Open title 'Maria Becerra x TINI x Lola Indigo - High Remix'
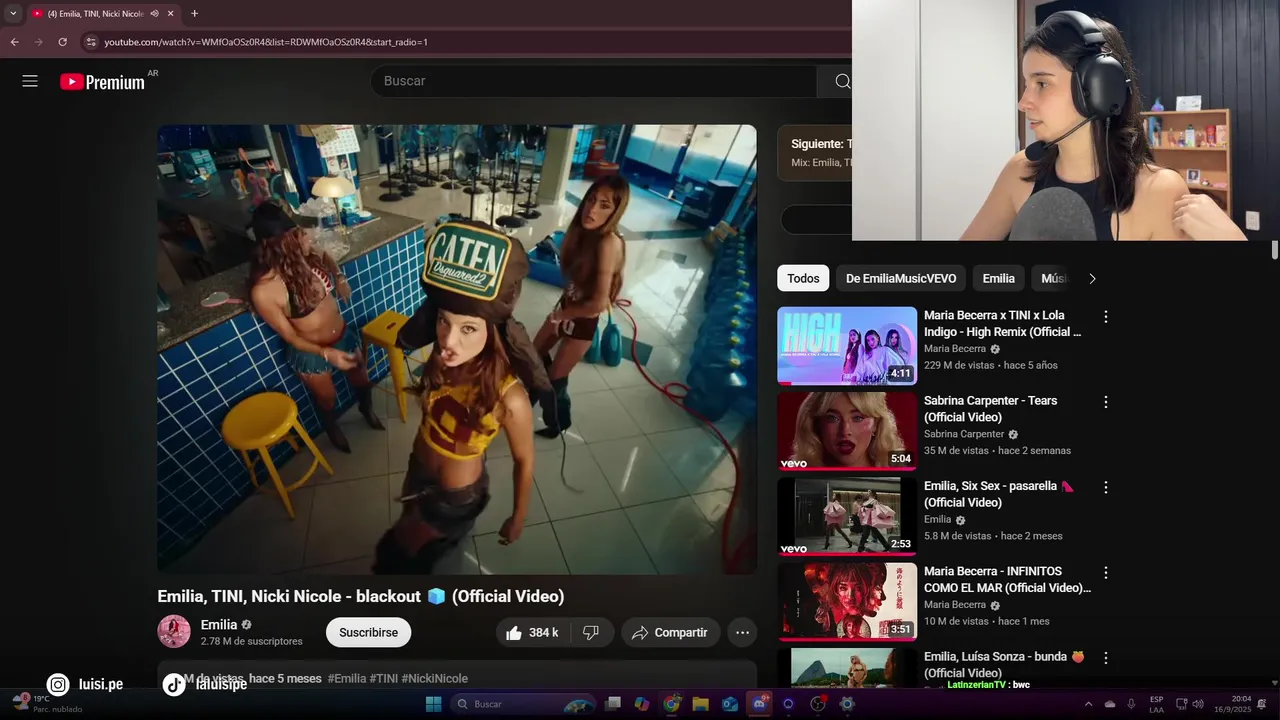Screen dimensions: 1280x720 pyautogui.click(x=1003, y=323)
